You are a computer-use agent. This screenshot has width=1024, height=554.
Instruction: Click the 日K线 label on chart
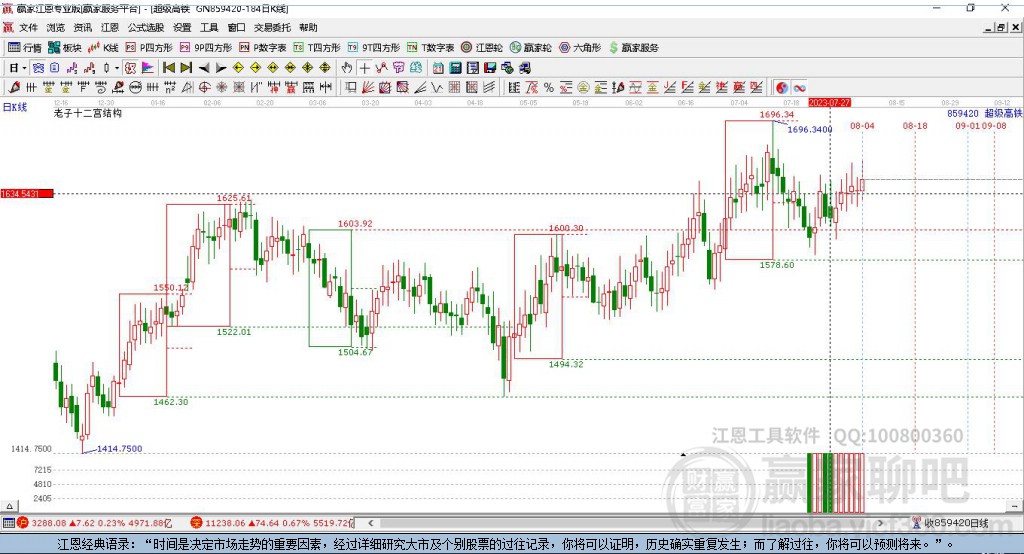tap(15, 107)
